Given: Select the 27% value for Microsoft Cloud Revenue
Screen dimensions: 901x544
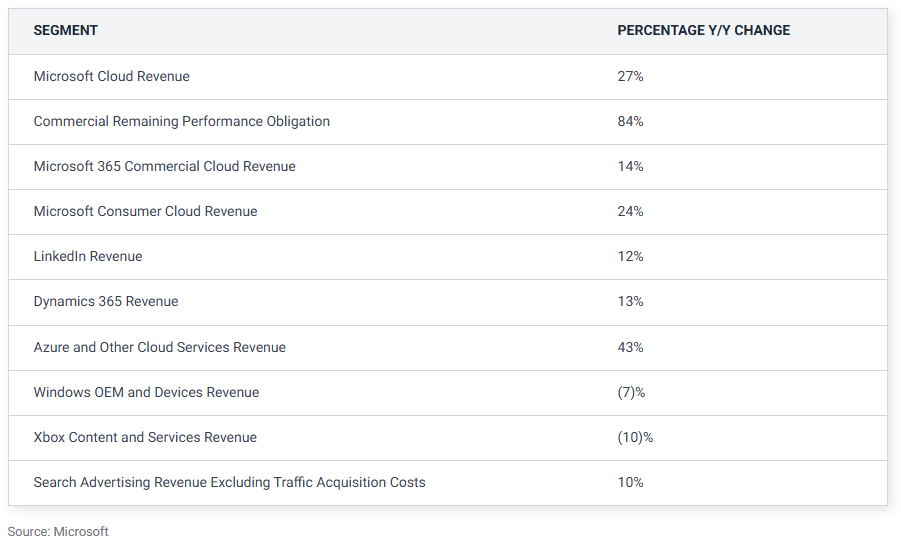Looking at the screenshot, I should click(x=630, y=76).
